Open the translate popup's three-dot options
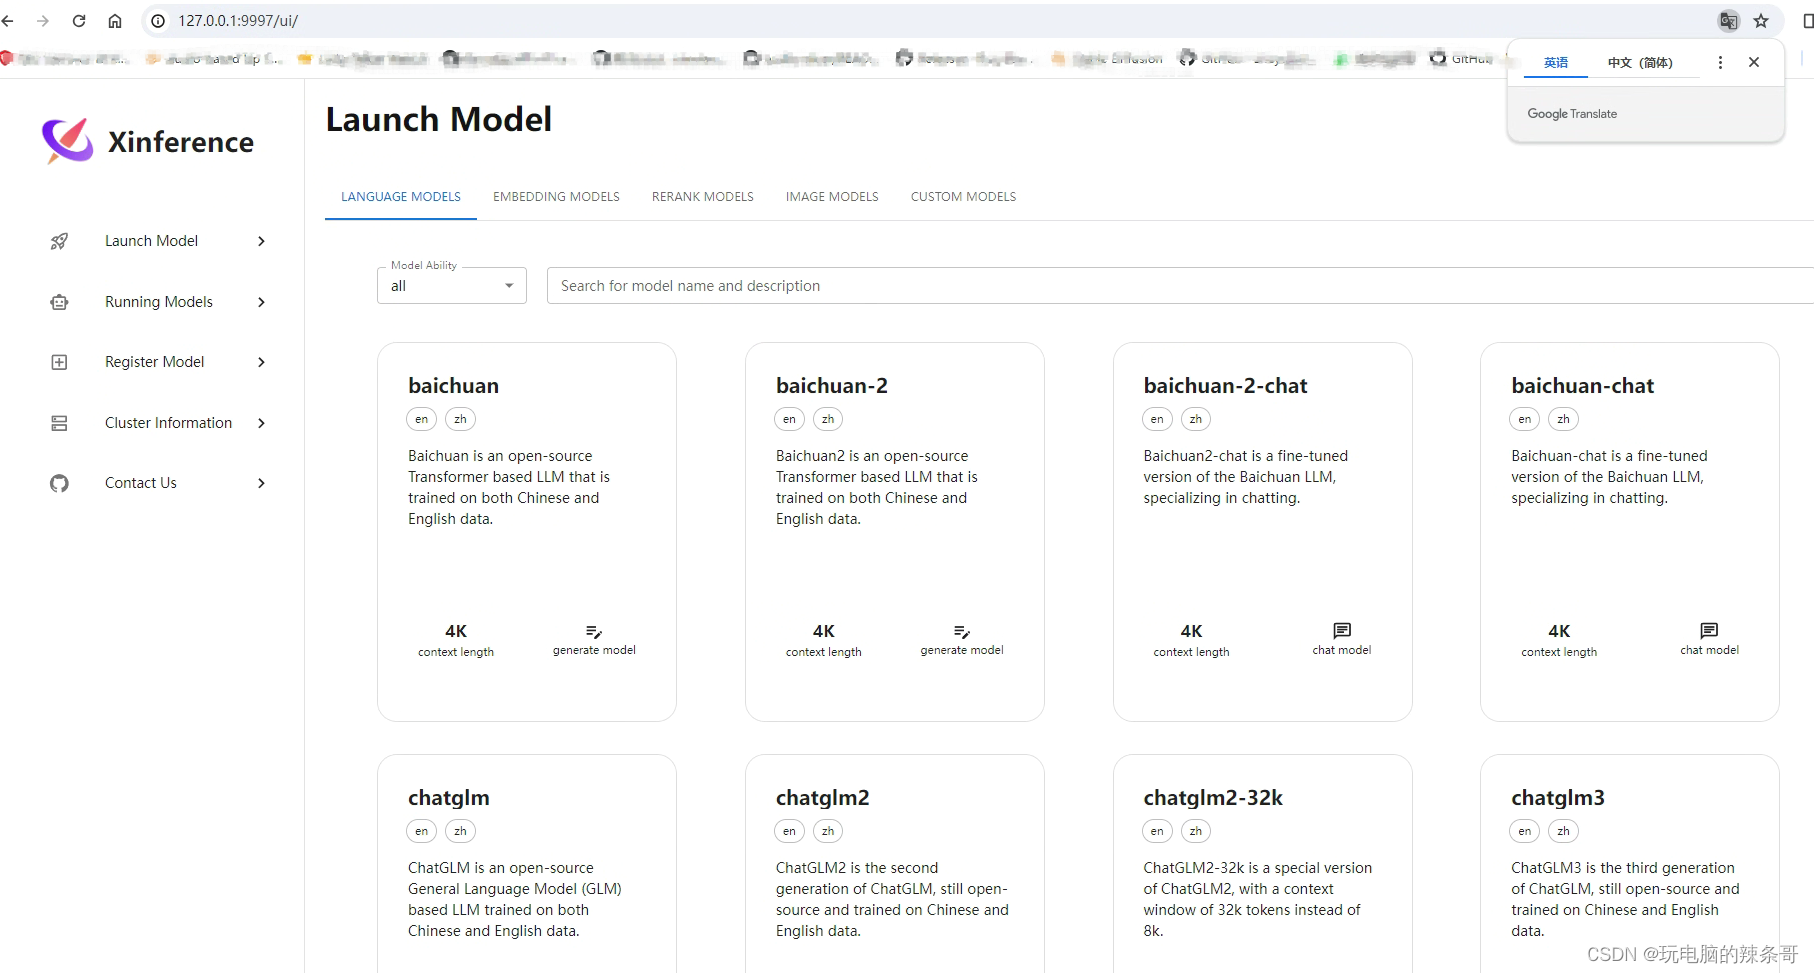Image resolution: width=1814 pixels, height=973 pixels. coord(1720,62)
